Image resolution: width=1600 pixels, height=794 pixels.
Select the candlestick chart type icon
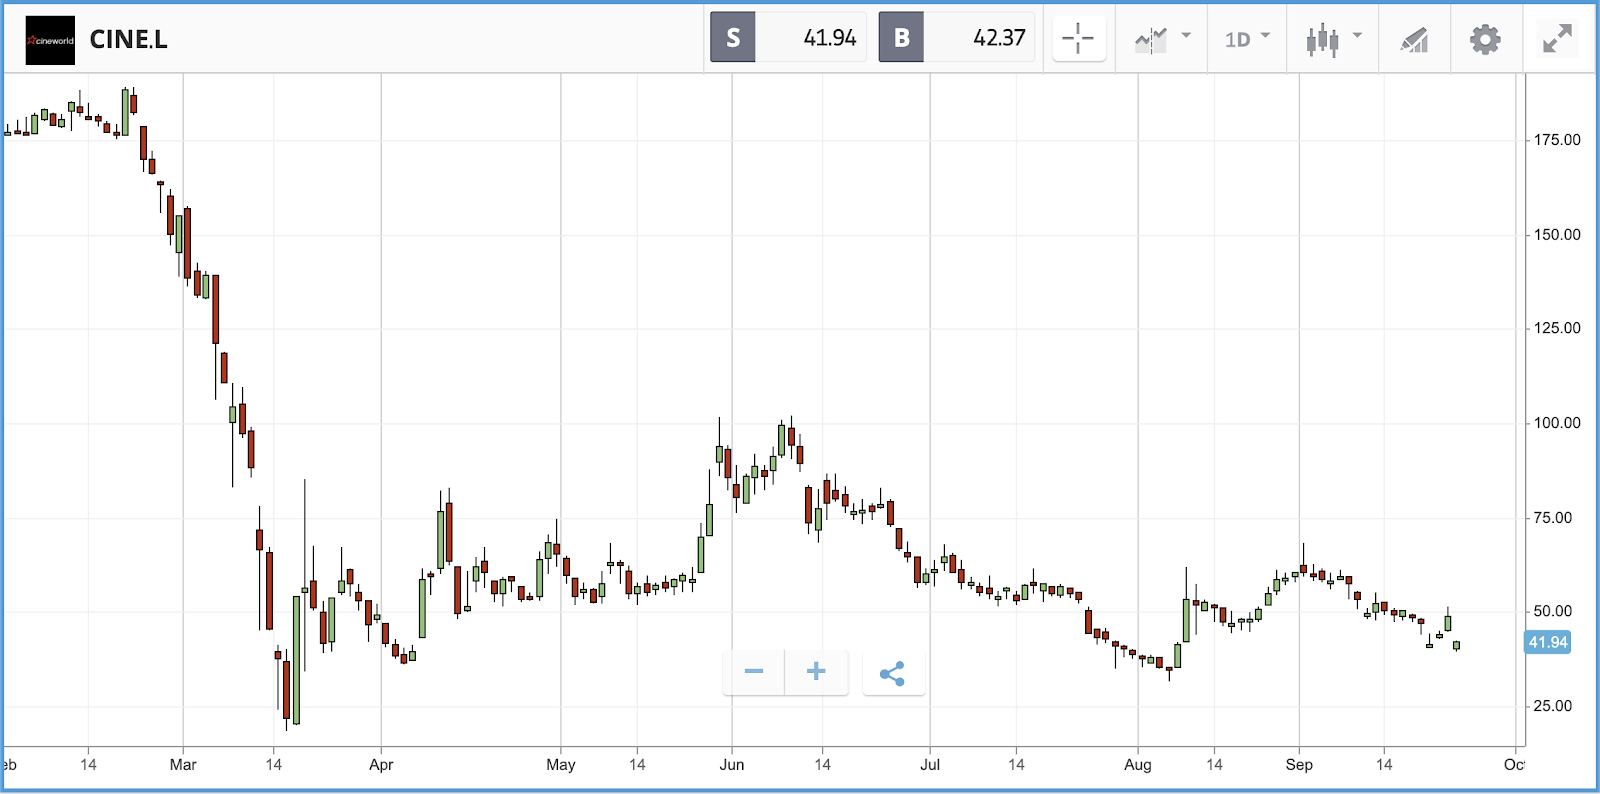[x=1322, y=40]
